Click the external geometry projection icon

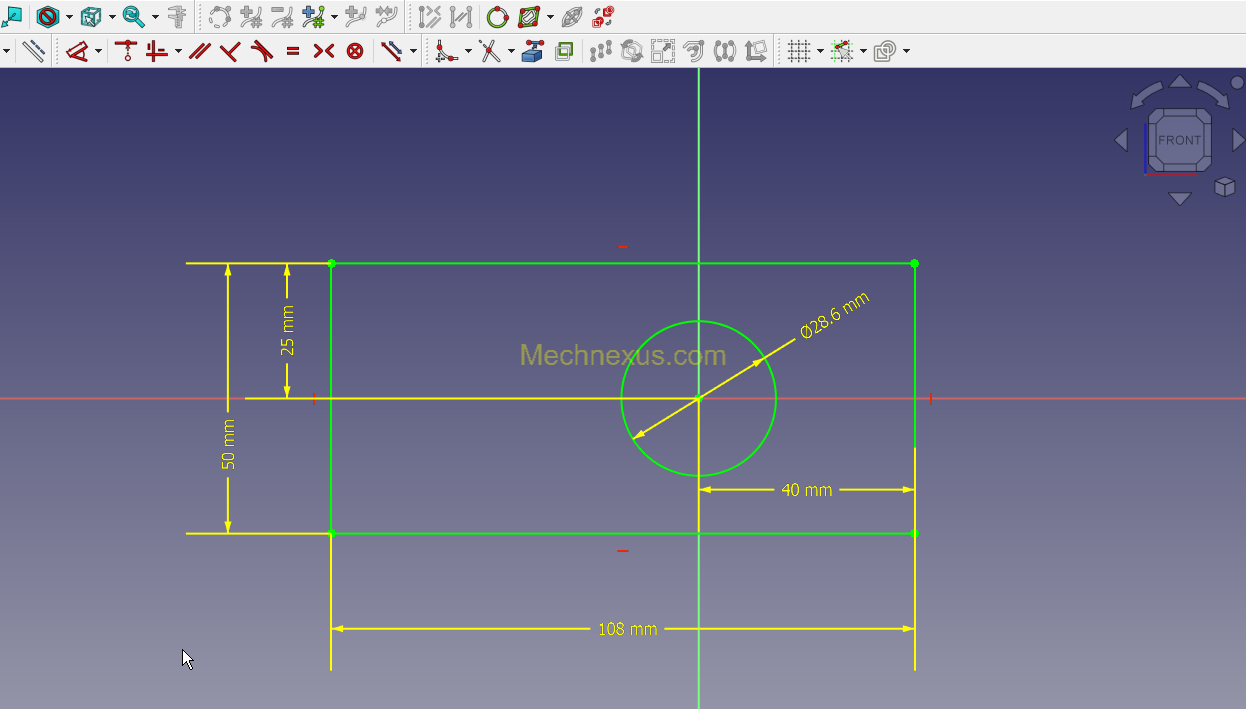533,51
